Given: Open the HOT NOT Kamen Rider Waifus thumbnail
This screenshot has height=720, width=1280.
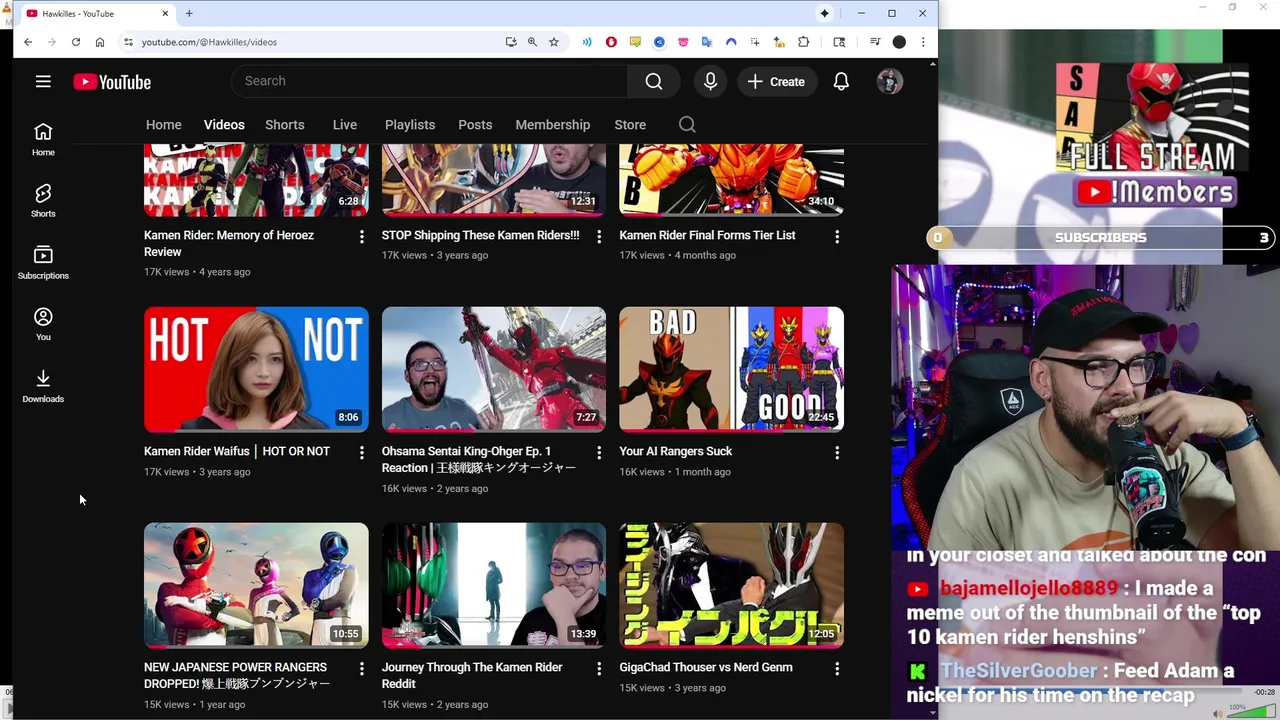Looking at the screenshot, I should point(256,369).
